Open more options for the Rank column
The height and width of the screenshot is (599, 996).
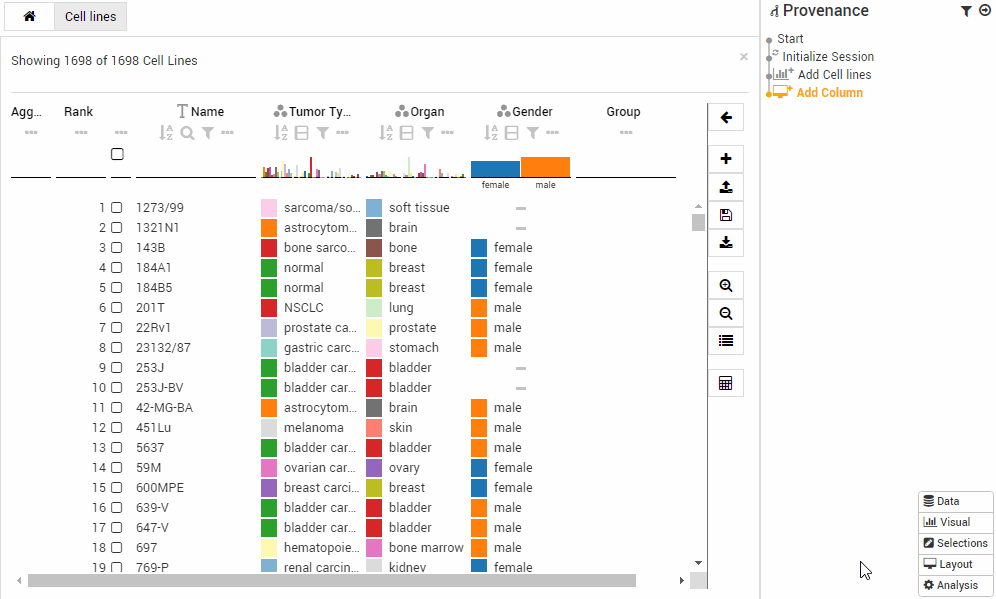tap(80, 130)
